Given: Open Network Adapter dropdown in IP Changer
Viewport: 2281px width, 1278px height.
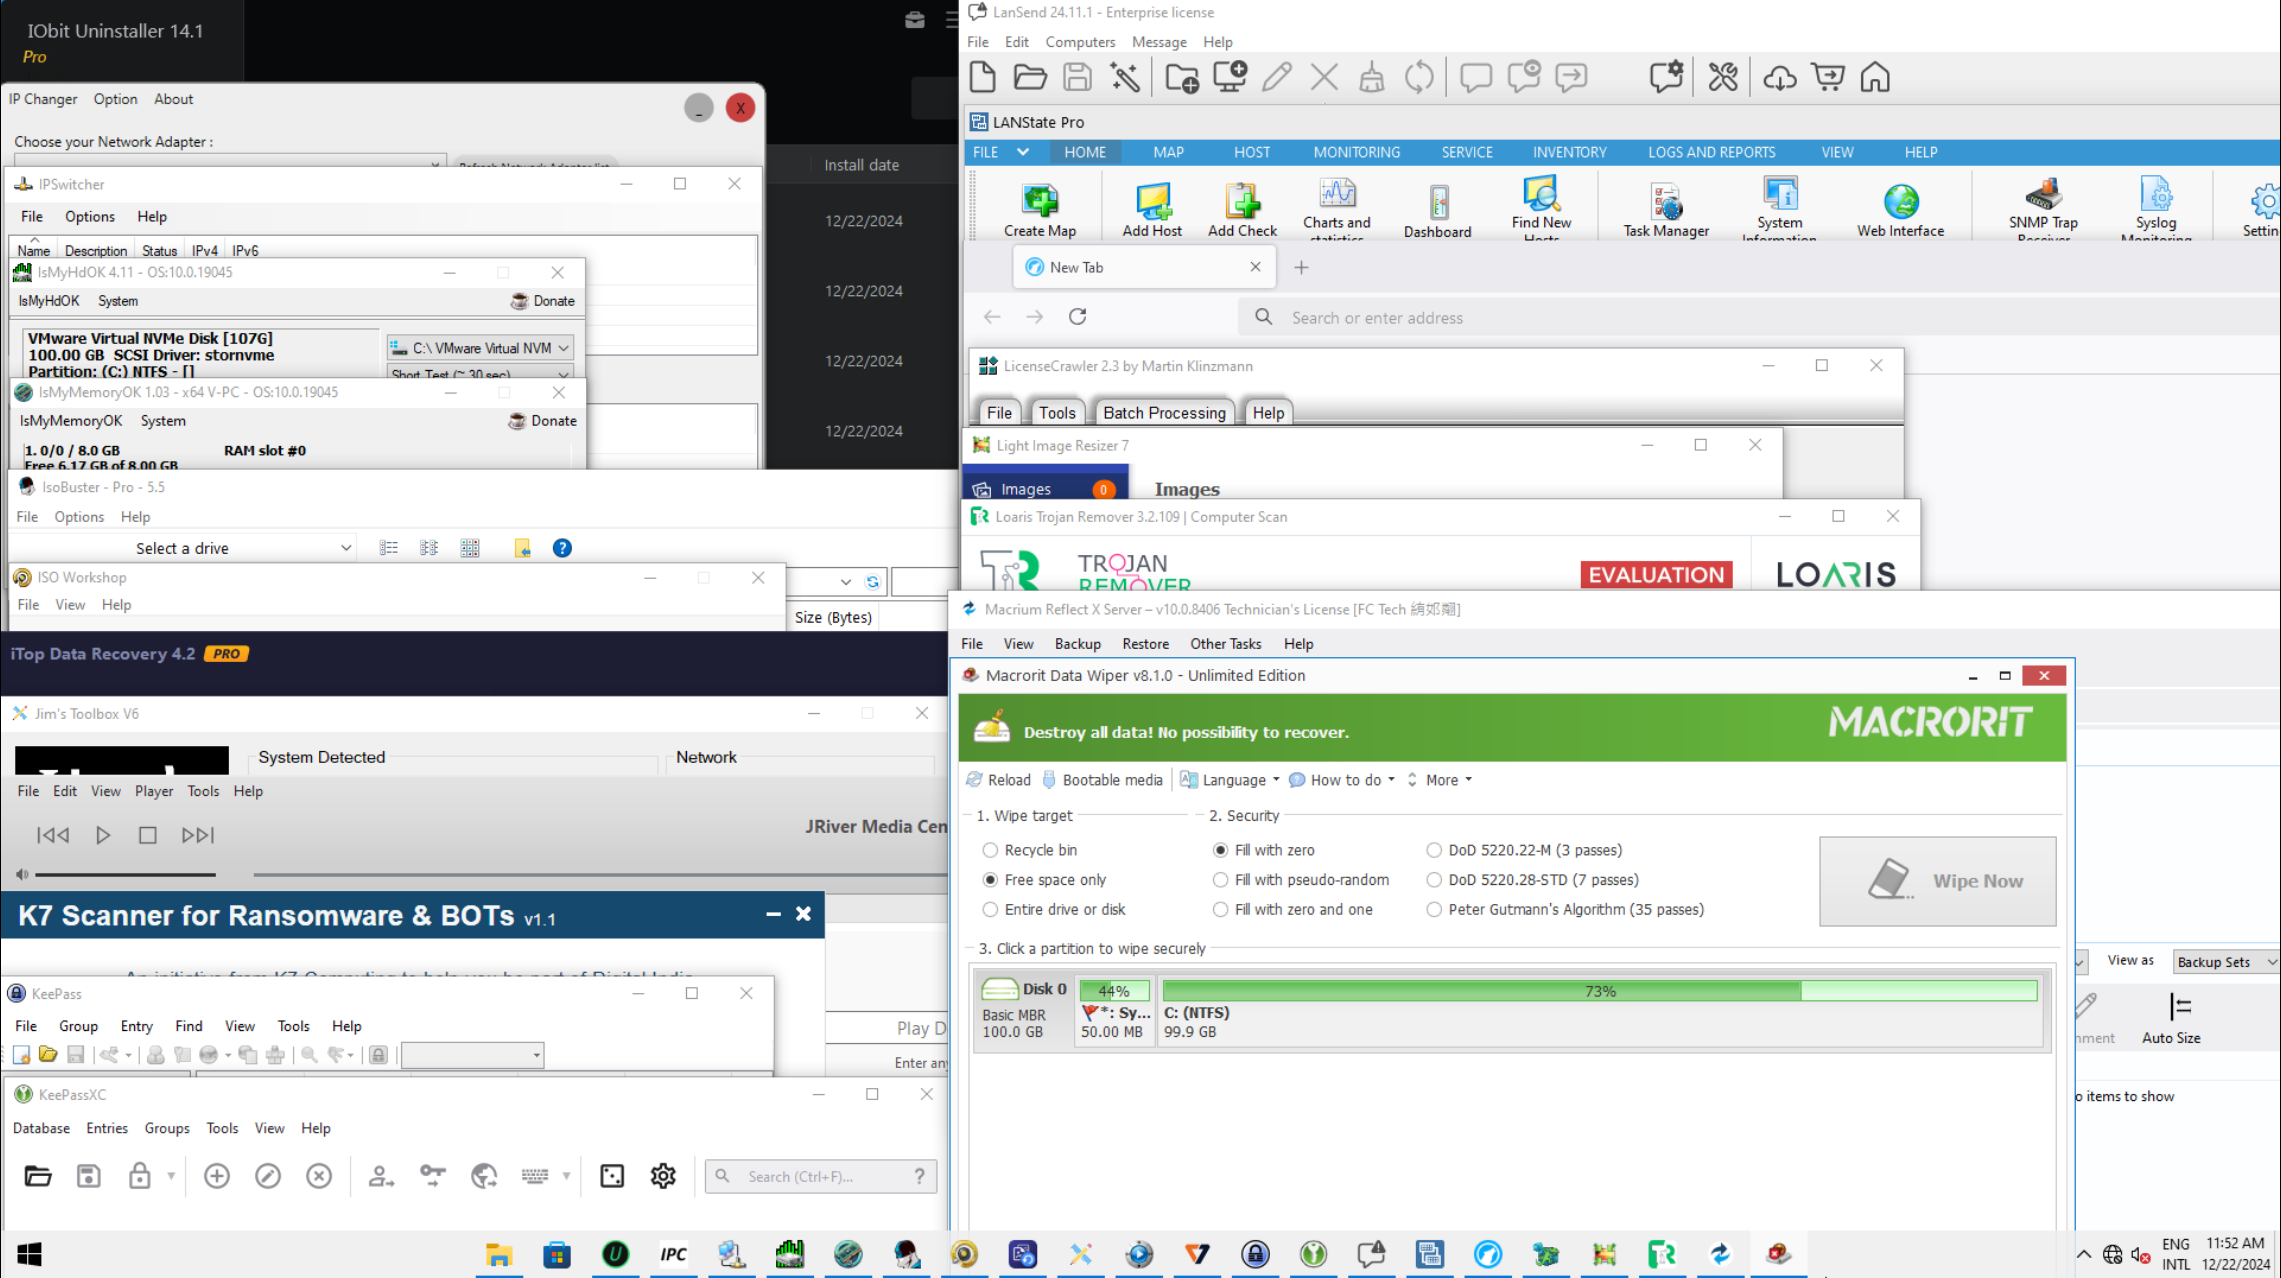Looking at the screenshot, I should click(x=229, y=161).
